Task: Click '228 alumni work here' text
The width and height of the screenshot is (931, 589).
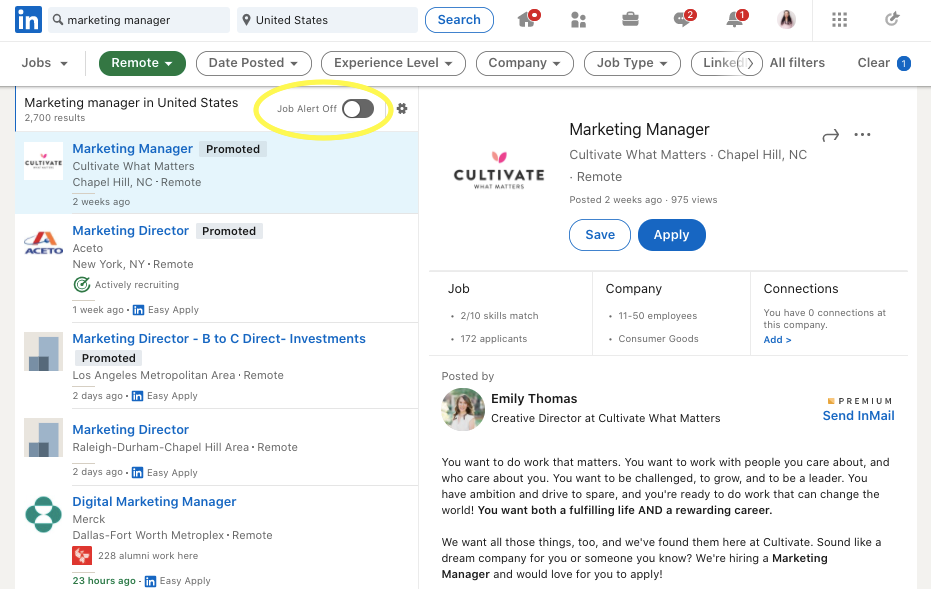Action: coord(148,556)
